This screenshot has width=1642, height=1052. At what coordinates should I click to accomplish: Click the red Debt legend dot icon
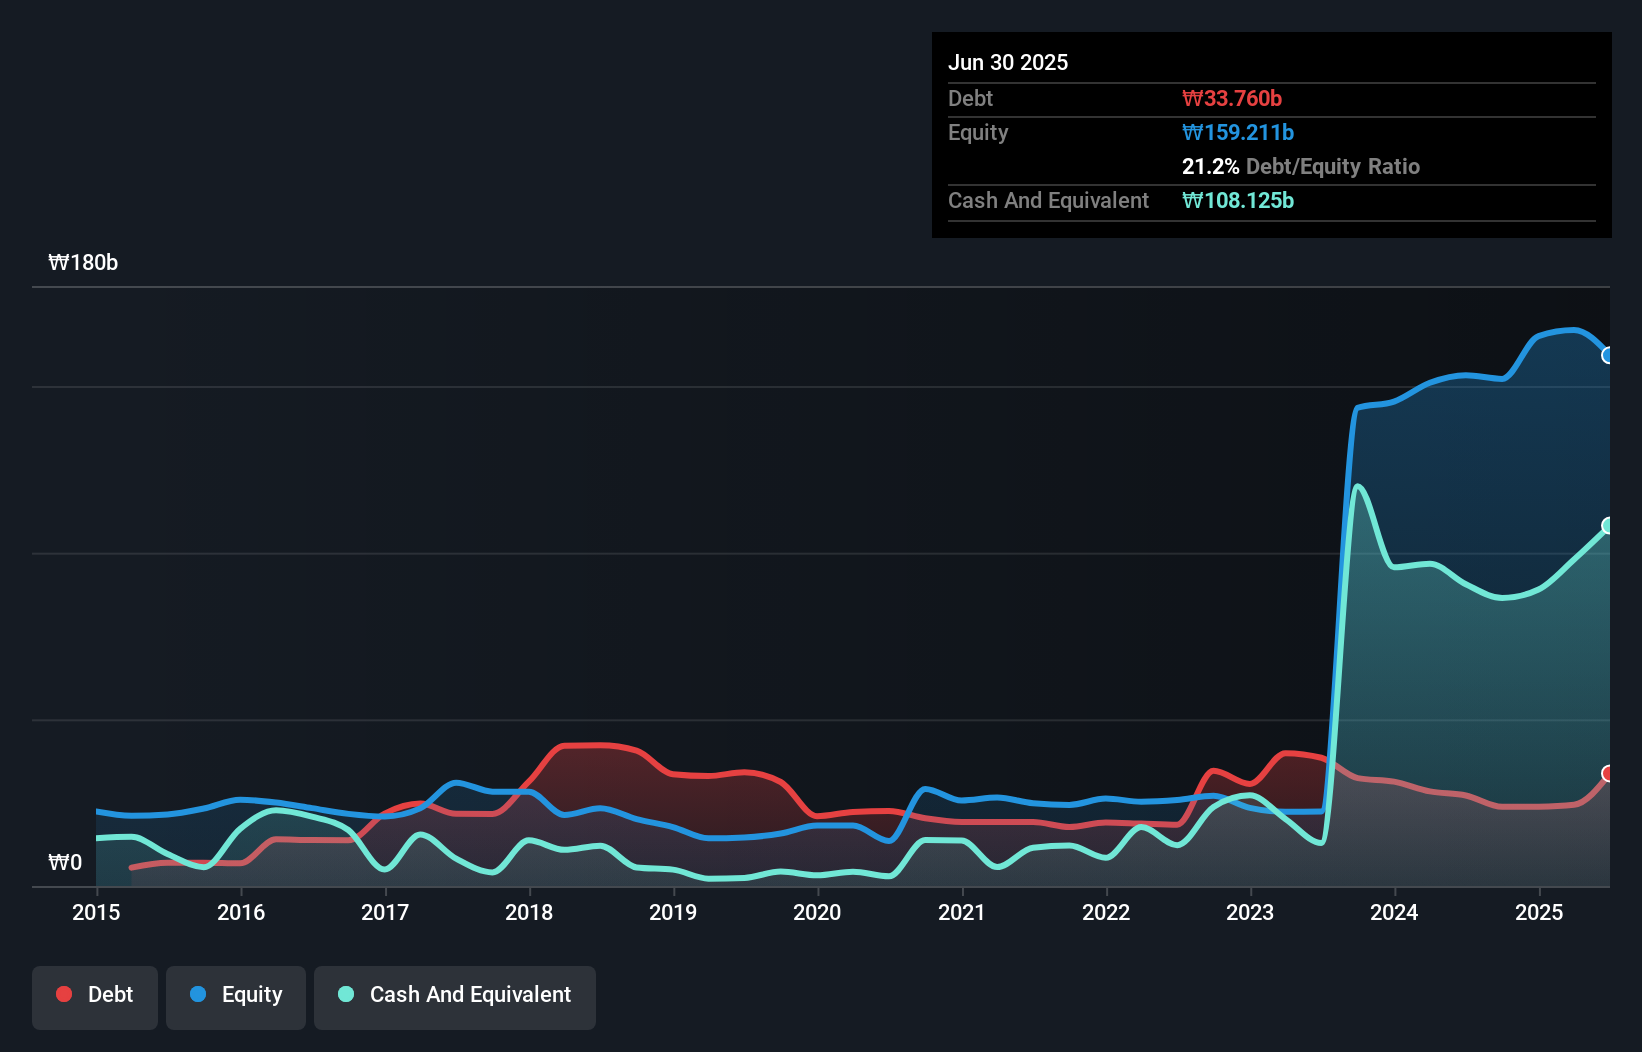point(63,994)
